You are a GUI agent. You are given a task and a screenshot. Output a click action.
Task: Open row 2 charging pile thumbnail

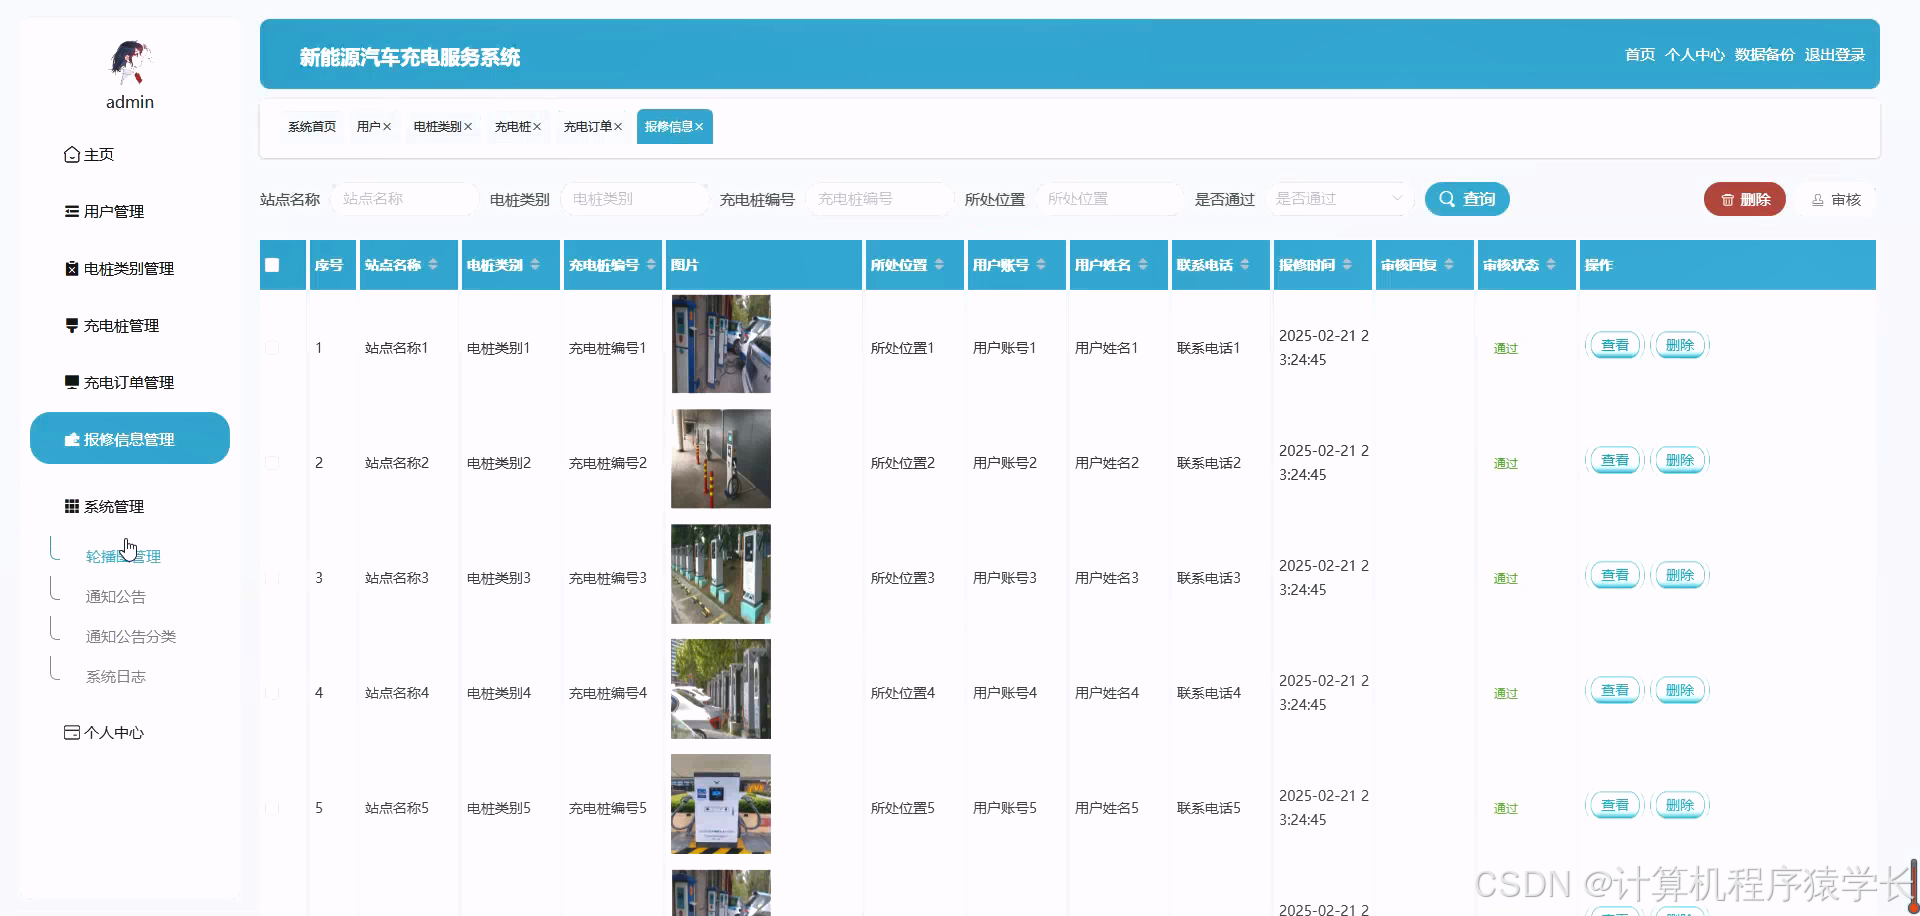(721, 459)
